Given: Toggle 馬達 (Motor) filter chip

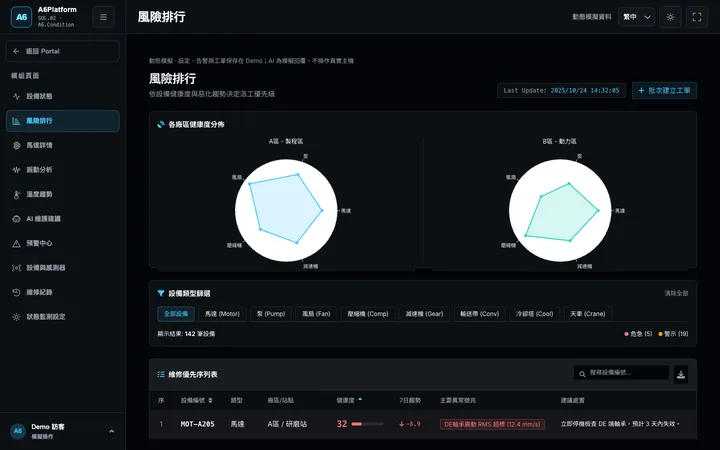Looking at the screenshot, I should tap(222, 314).
